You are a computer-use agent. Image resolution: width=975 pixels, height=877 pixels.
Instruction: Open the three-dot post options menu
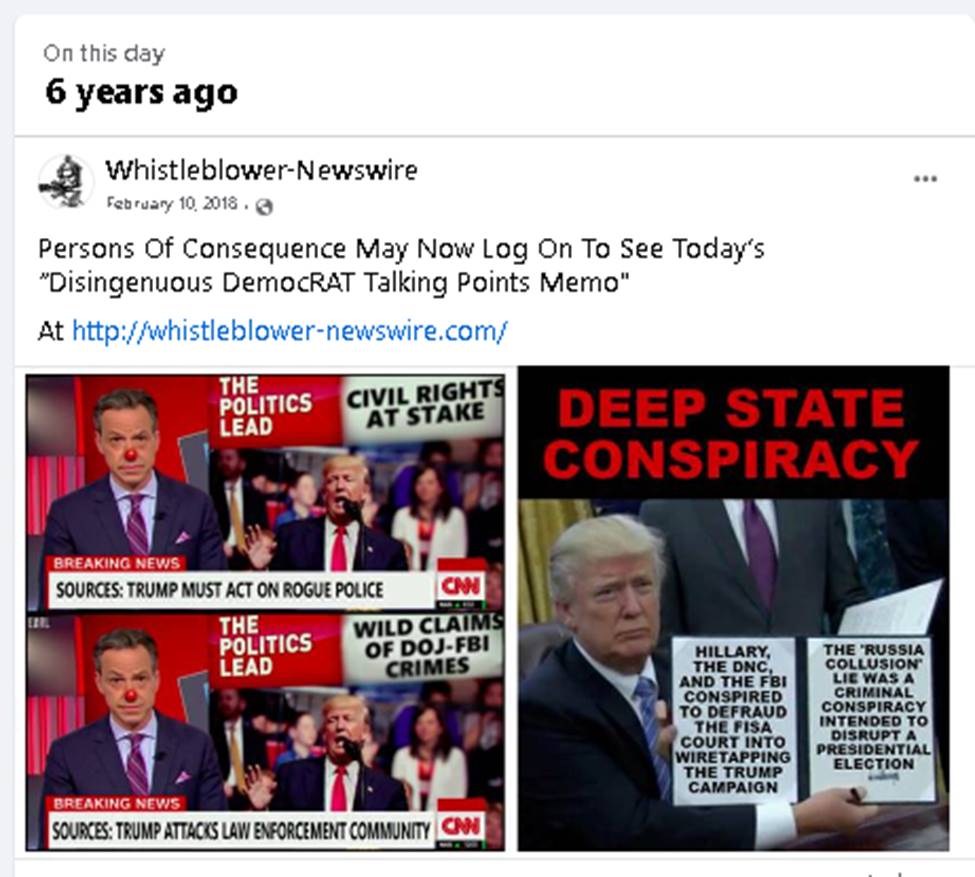point(925,179)
